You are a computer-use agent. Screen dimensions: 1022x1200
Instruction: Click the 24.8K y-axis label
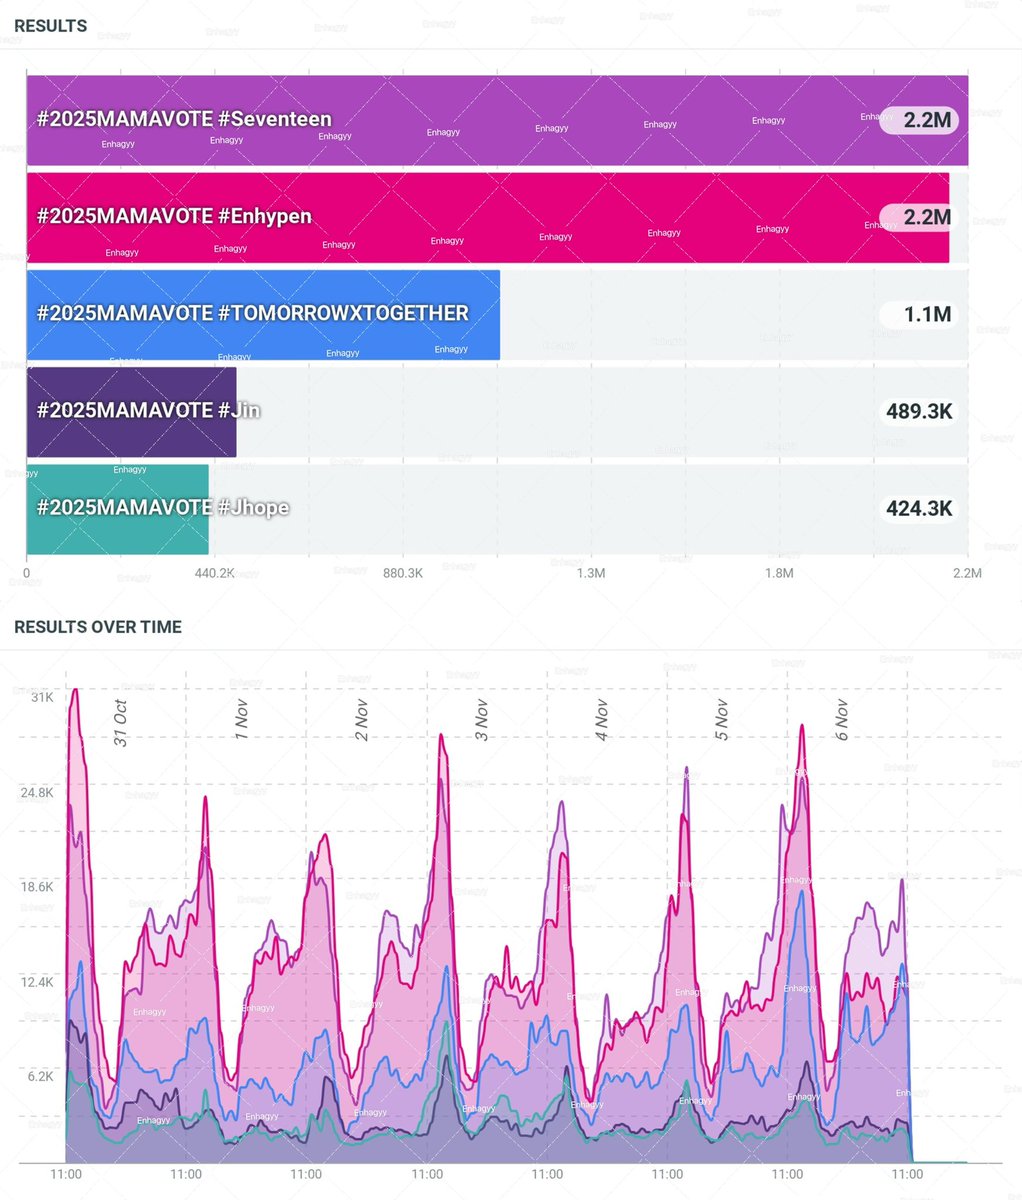[x=36, y=792]
